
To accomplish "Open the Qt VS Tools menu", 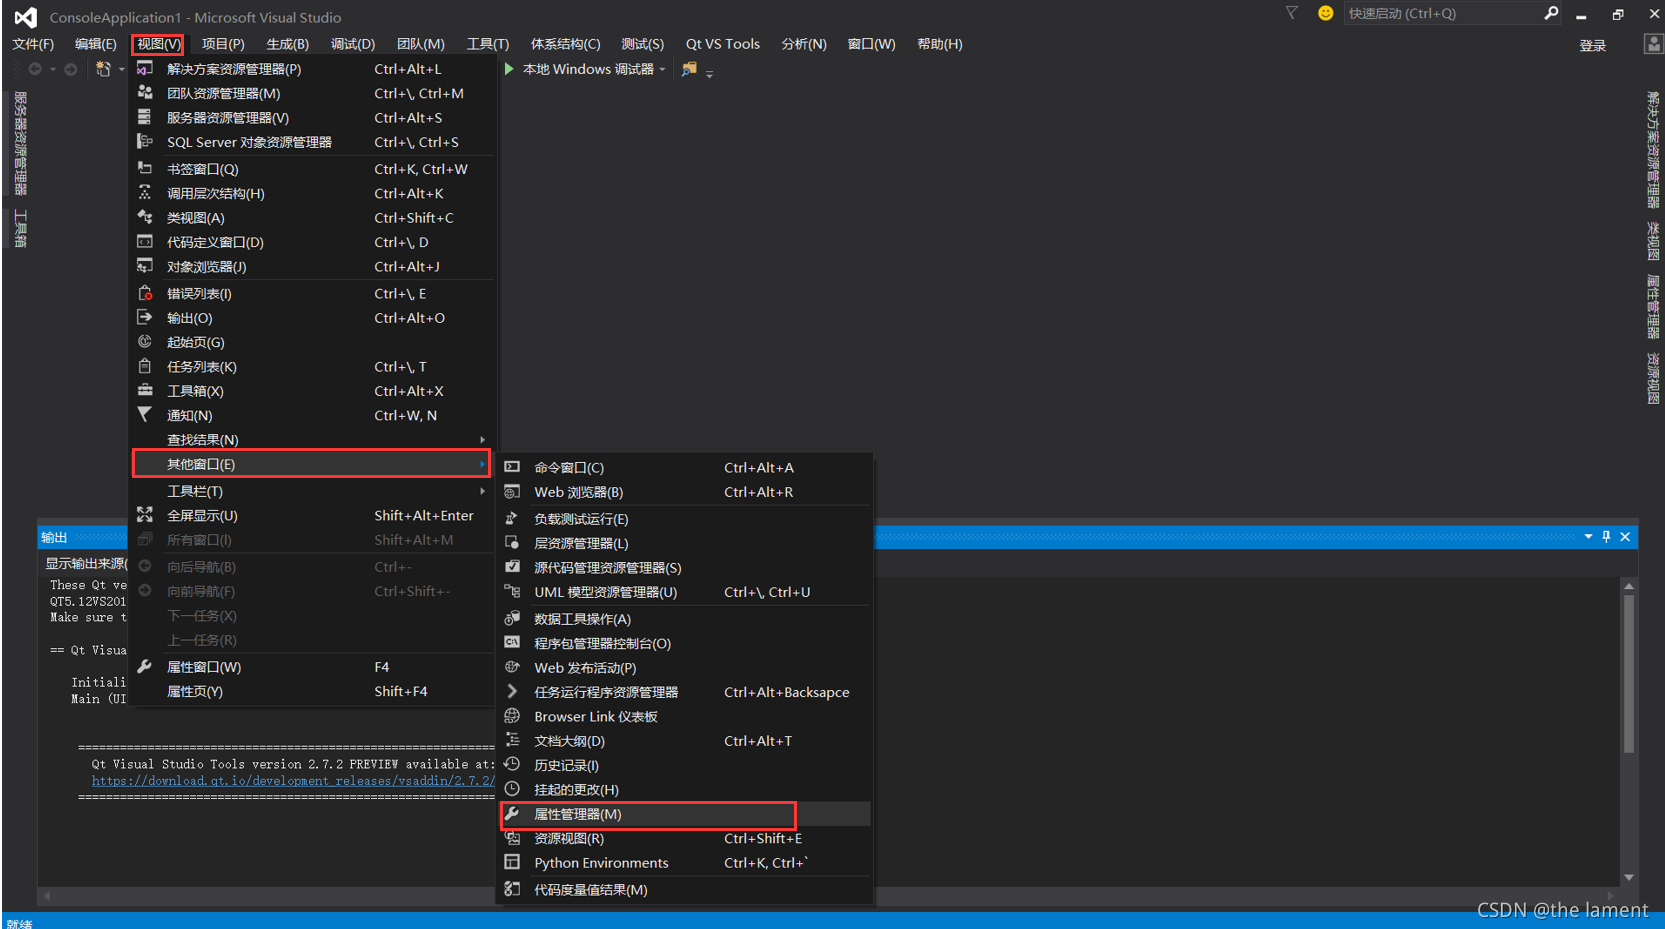I will [x=723, y=44].
